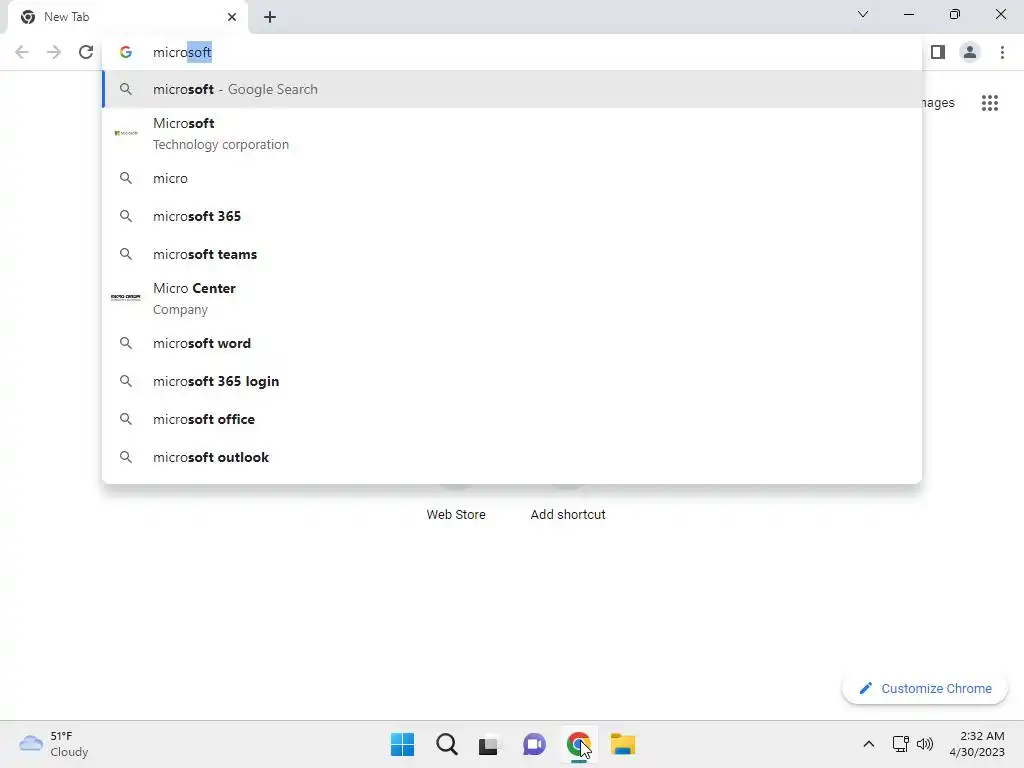This screenshot has width=1024, height=768.
Task: Open Task View on taskbar
Action: (488, 745)
